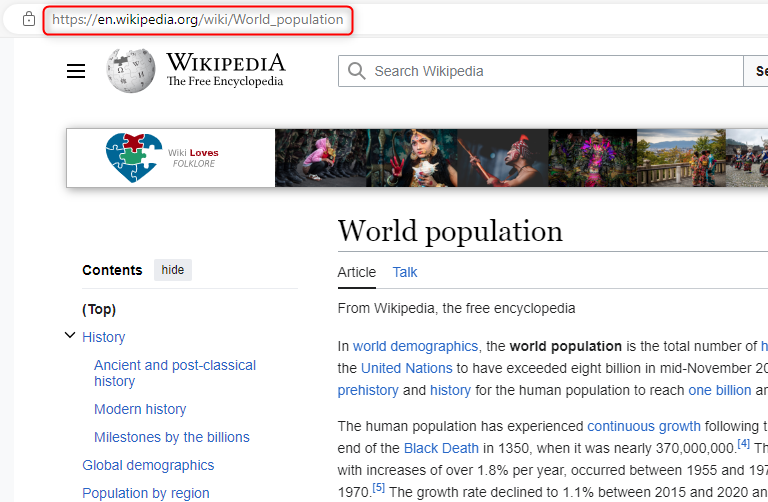Image resolution: width=768 pixels, height=502 pixels.
Task: Click the Wikipedia wordmark title
Action: (x=226, y=63)
